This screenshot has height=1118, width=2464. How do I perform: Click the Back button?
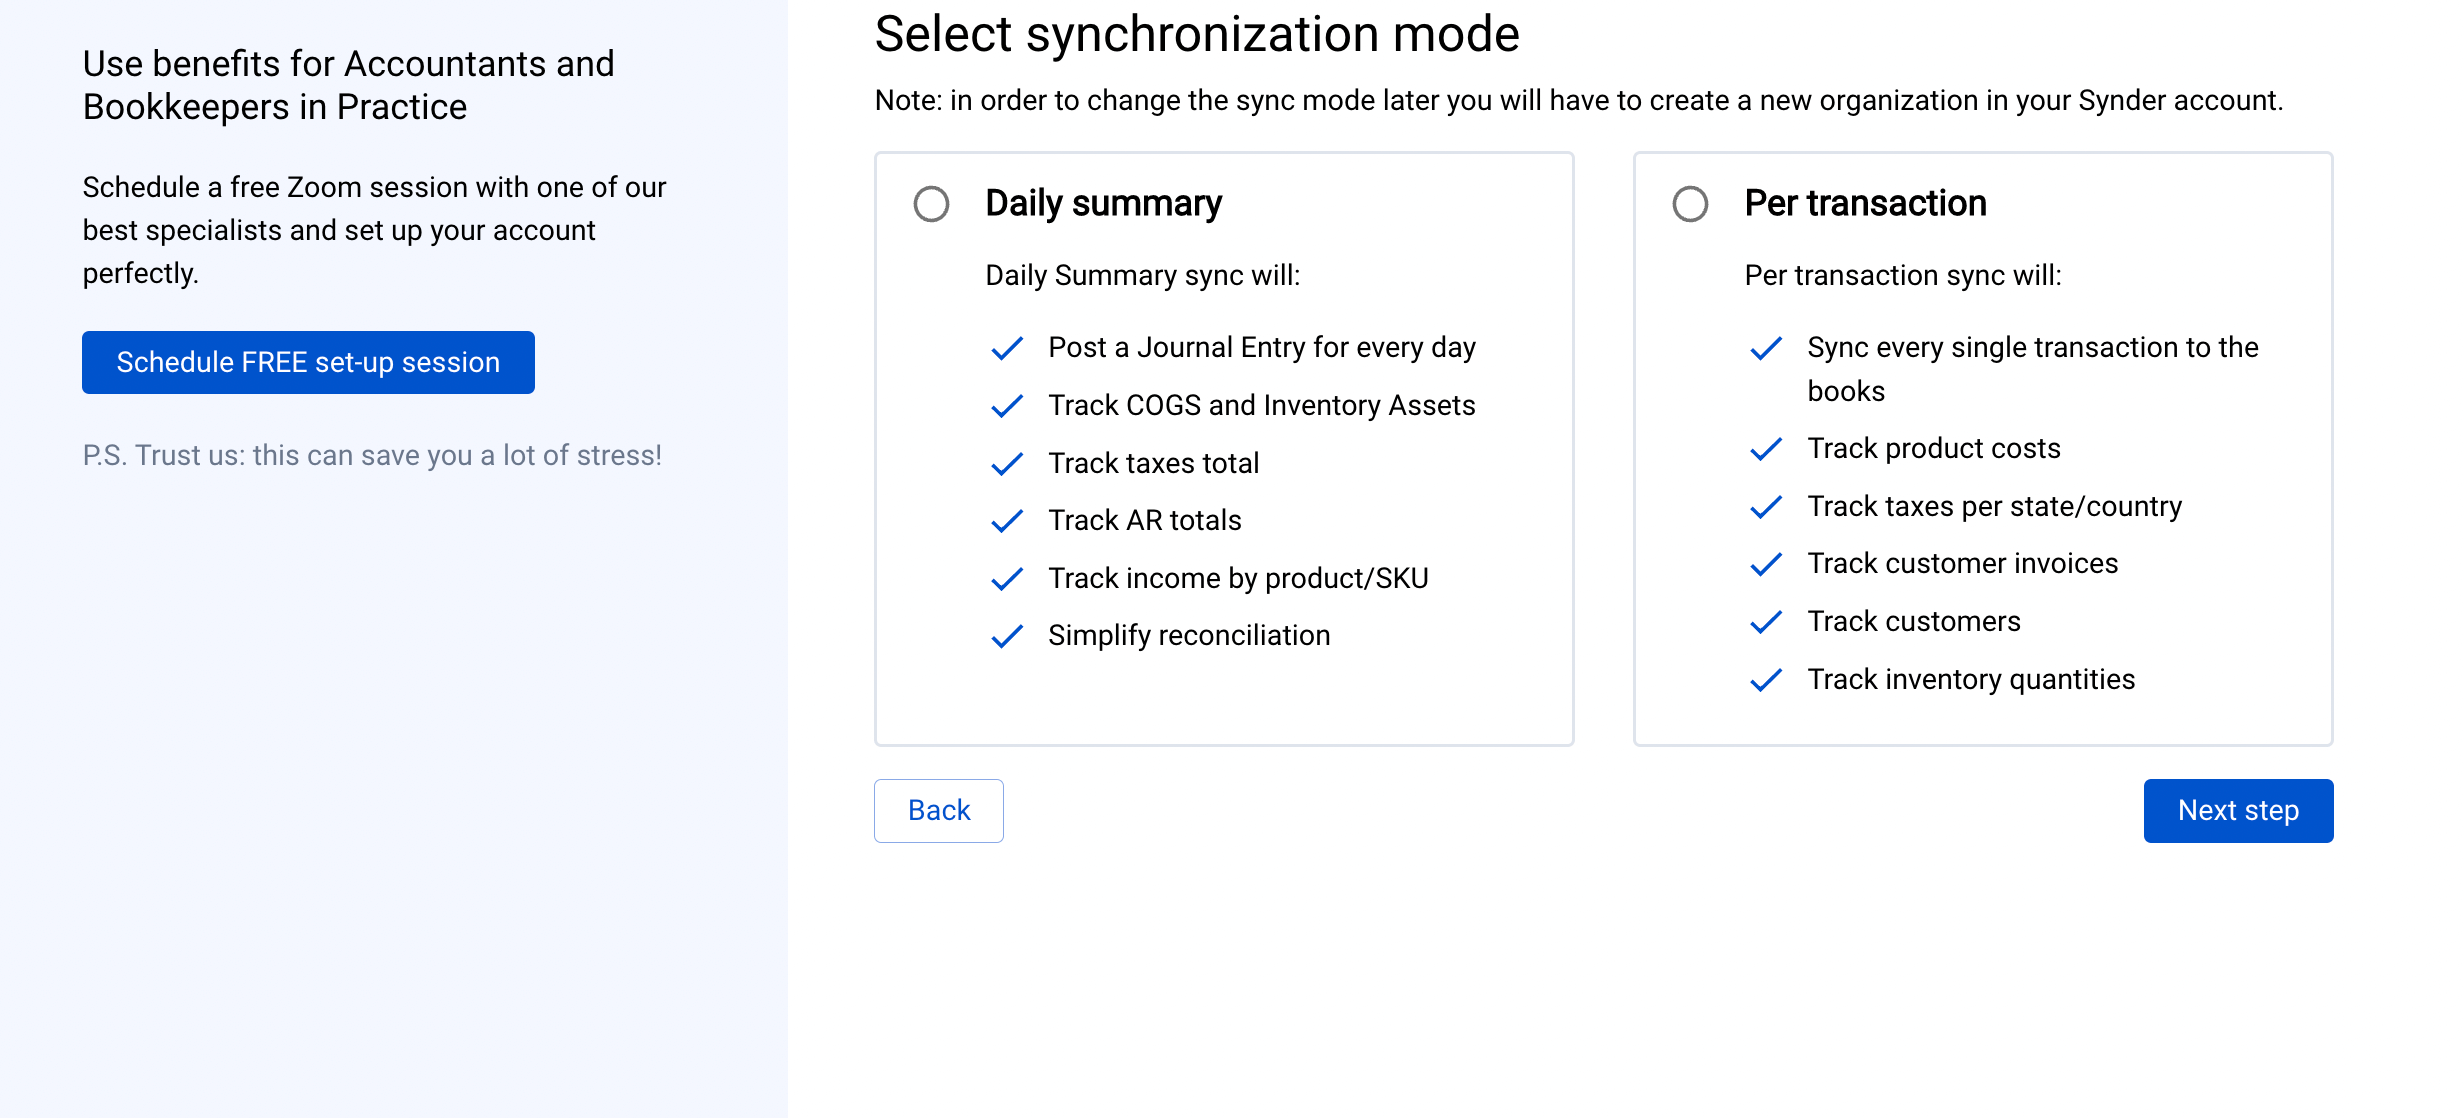[937, 810]
